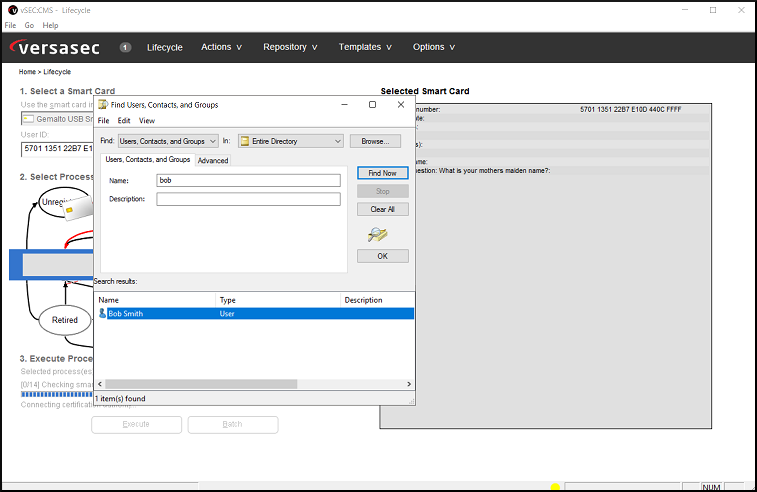Click the Bob Smith user icon
The height and width of the screenshot is (492, 757).
pos(102,313)
